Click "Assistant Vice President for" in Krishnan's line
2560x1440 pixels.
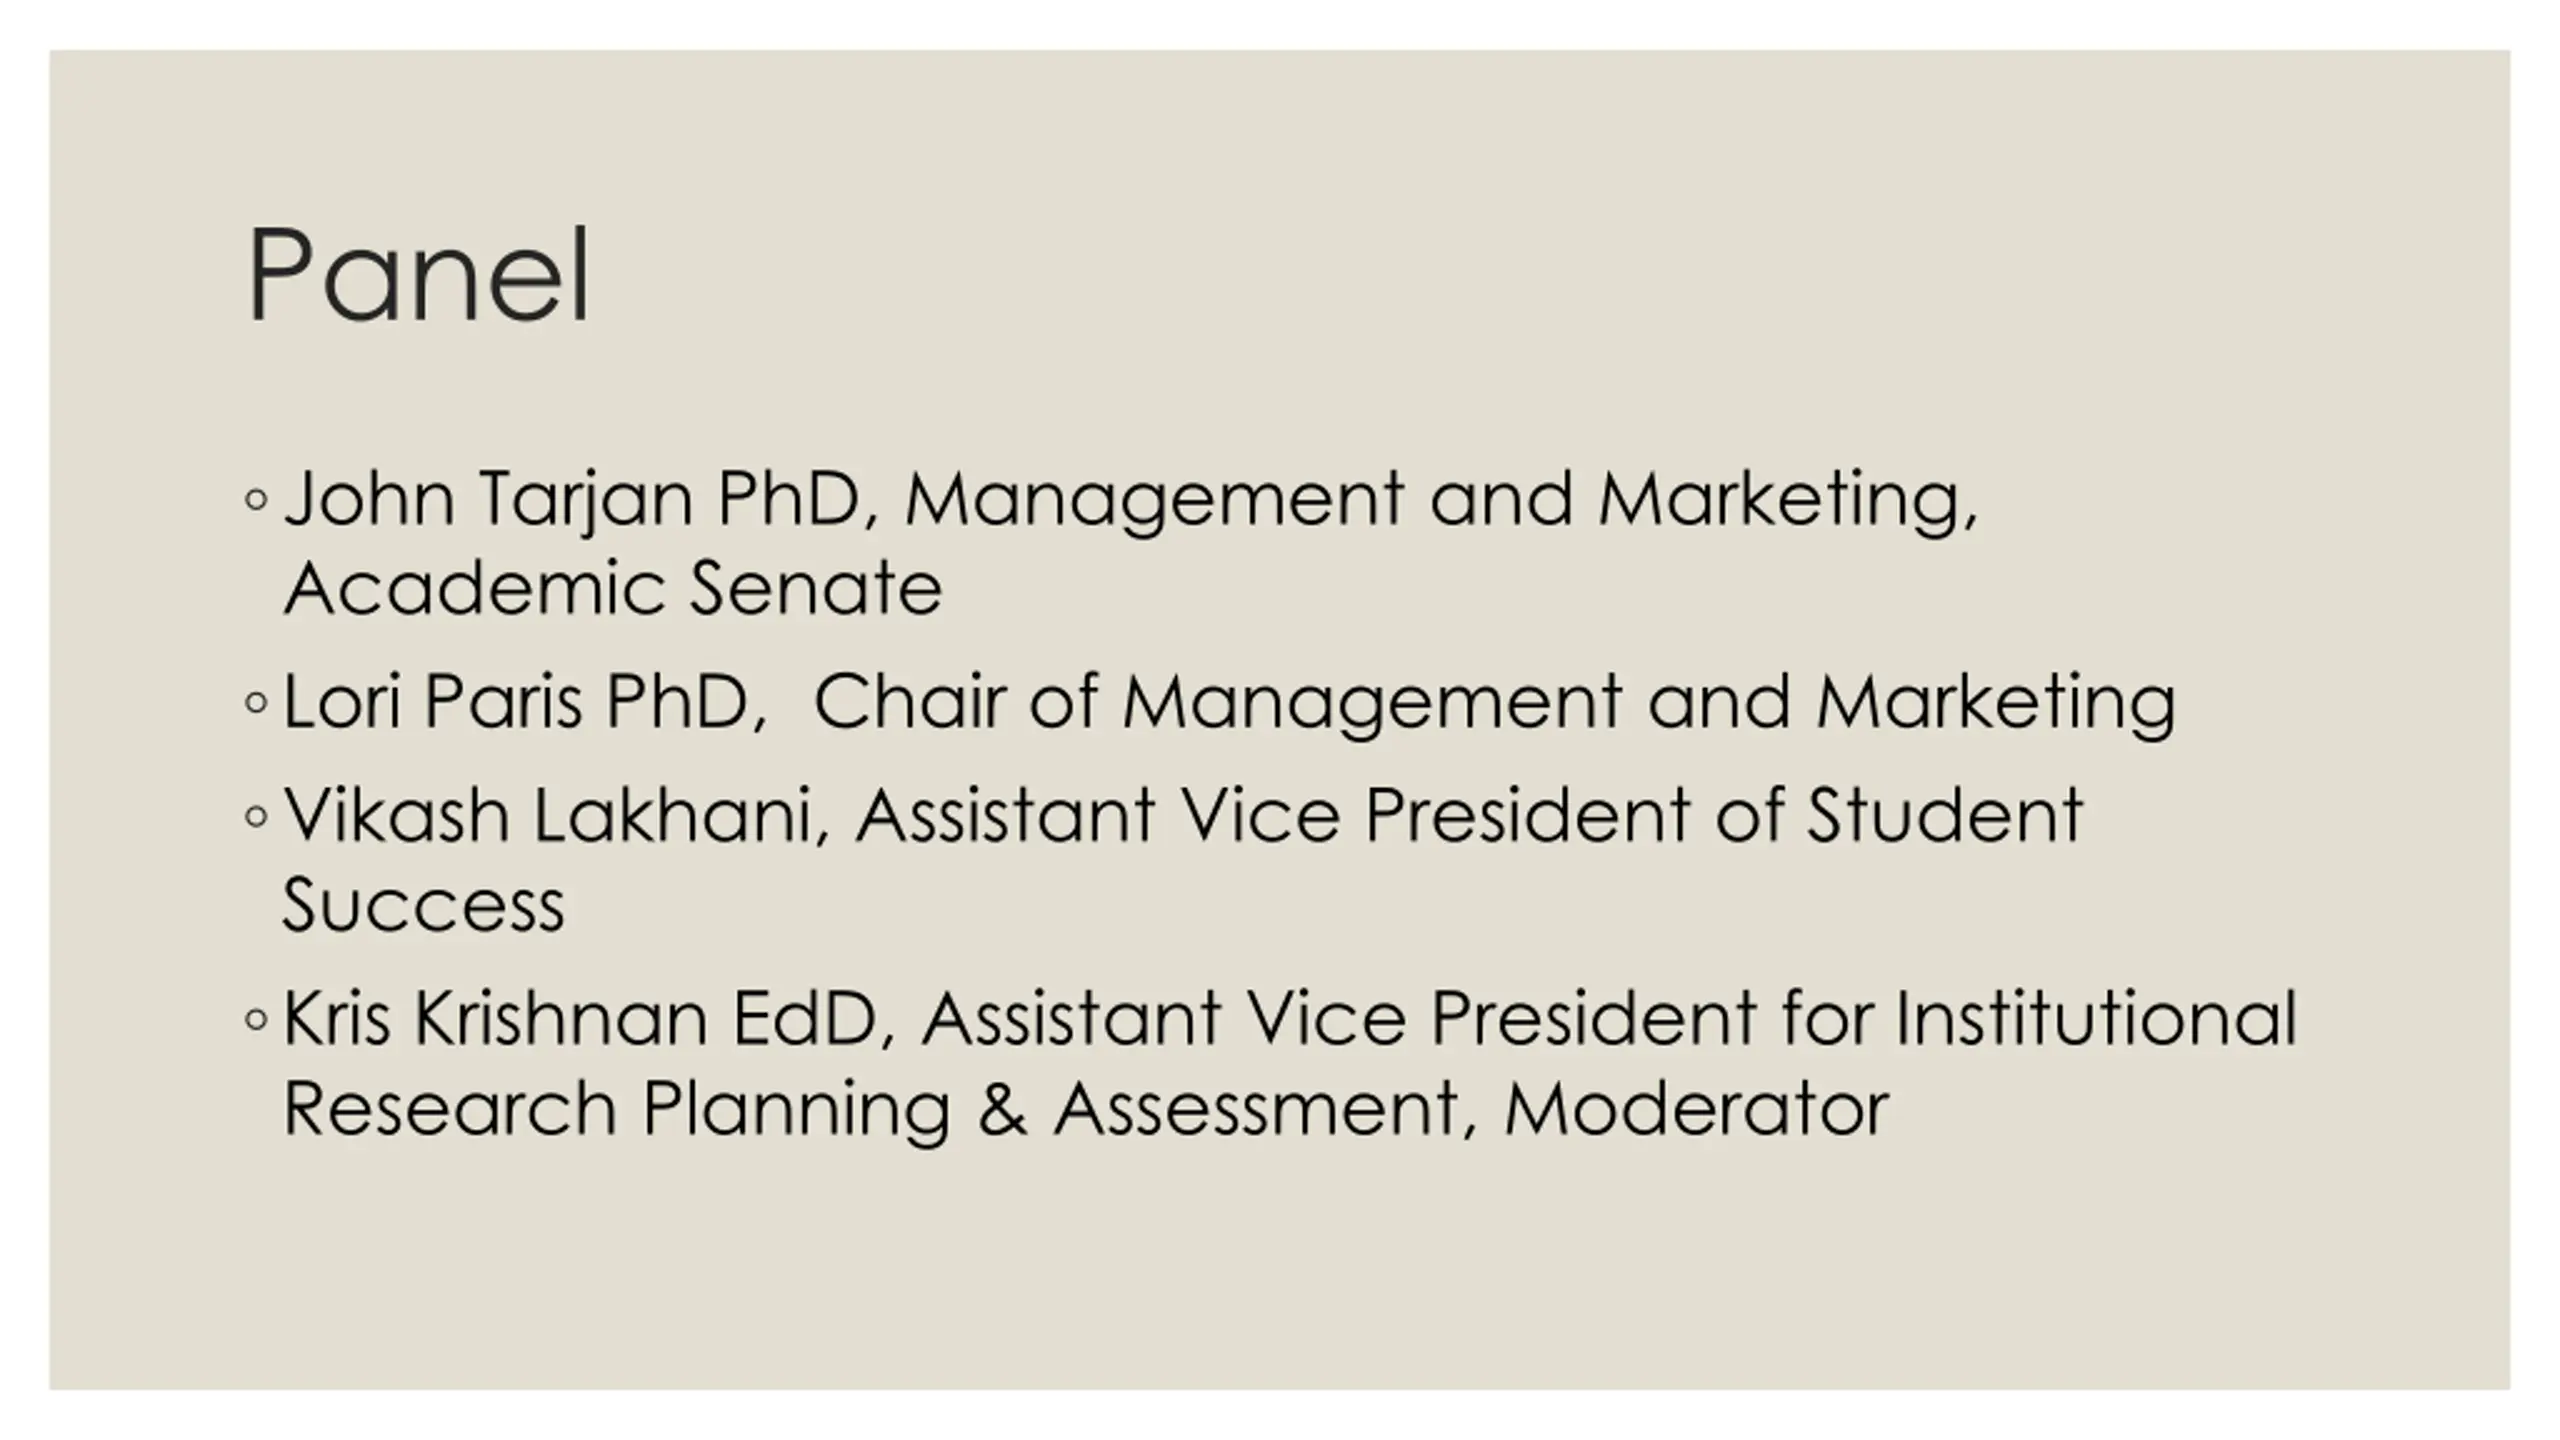pyautogui.click(x=1397, y=1019)
